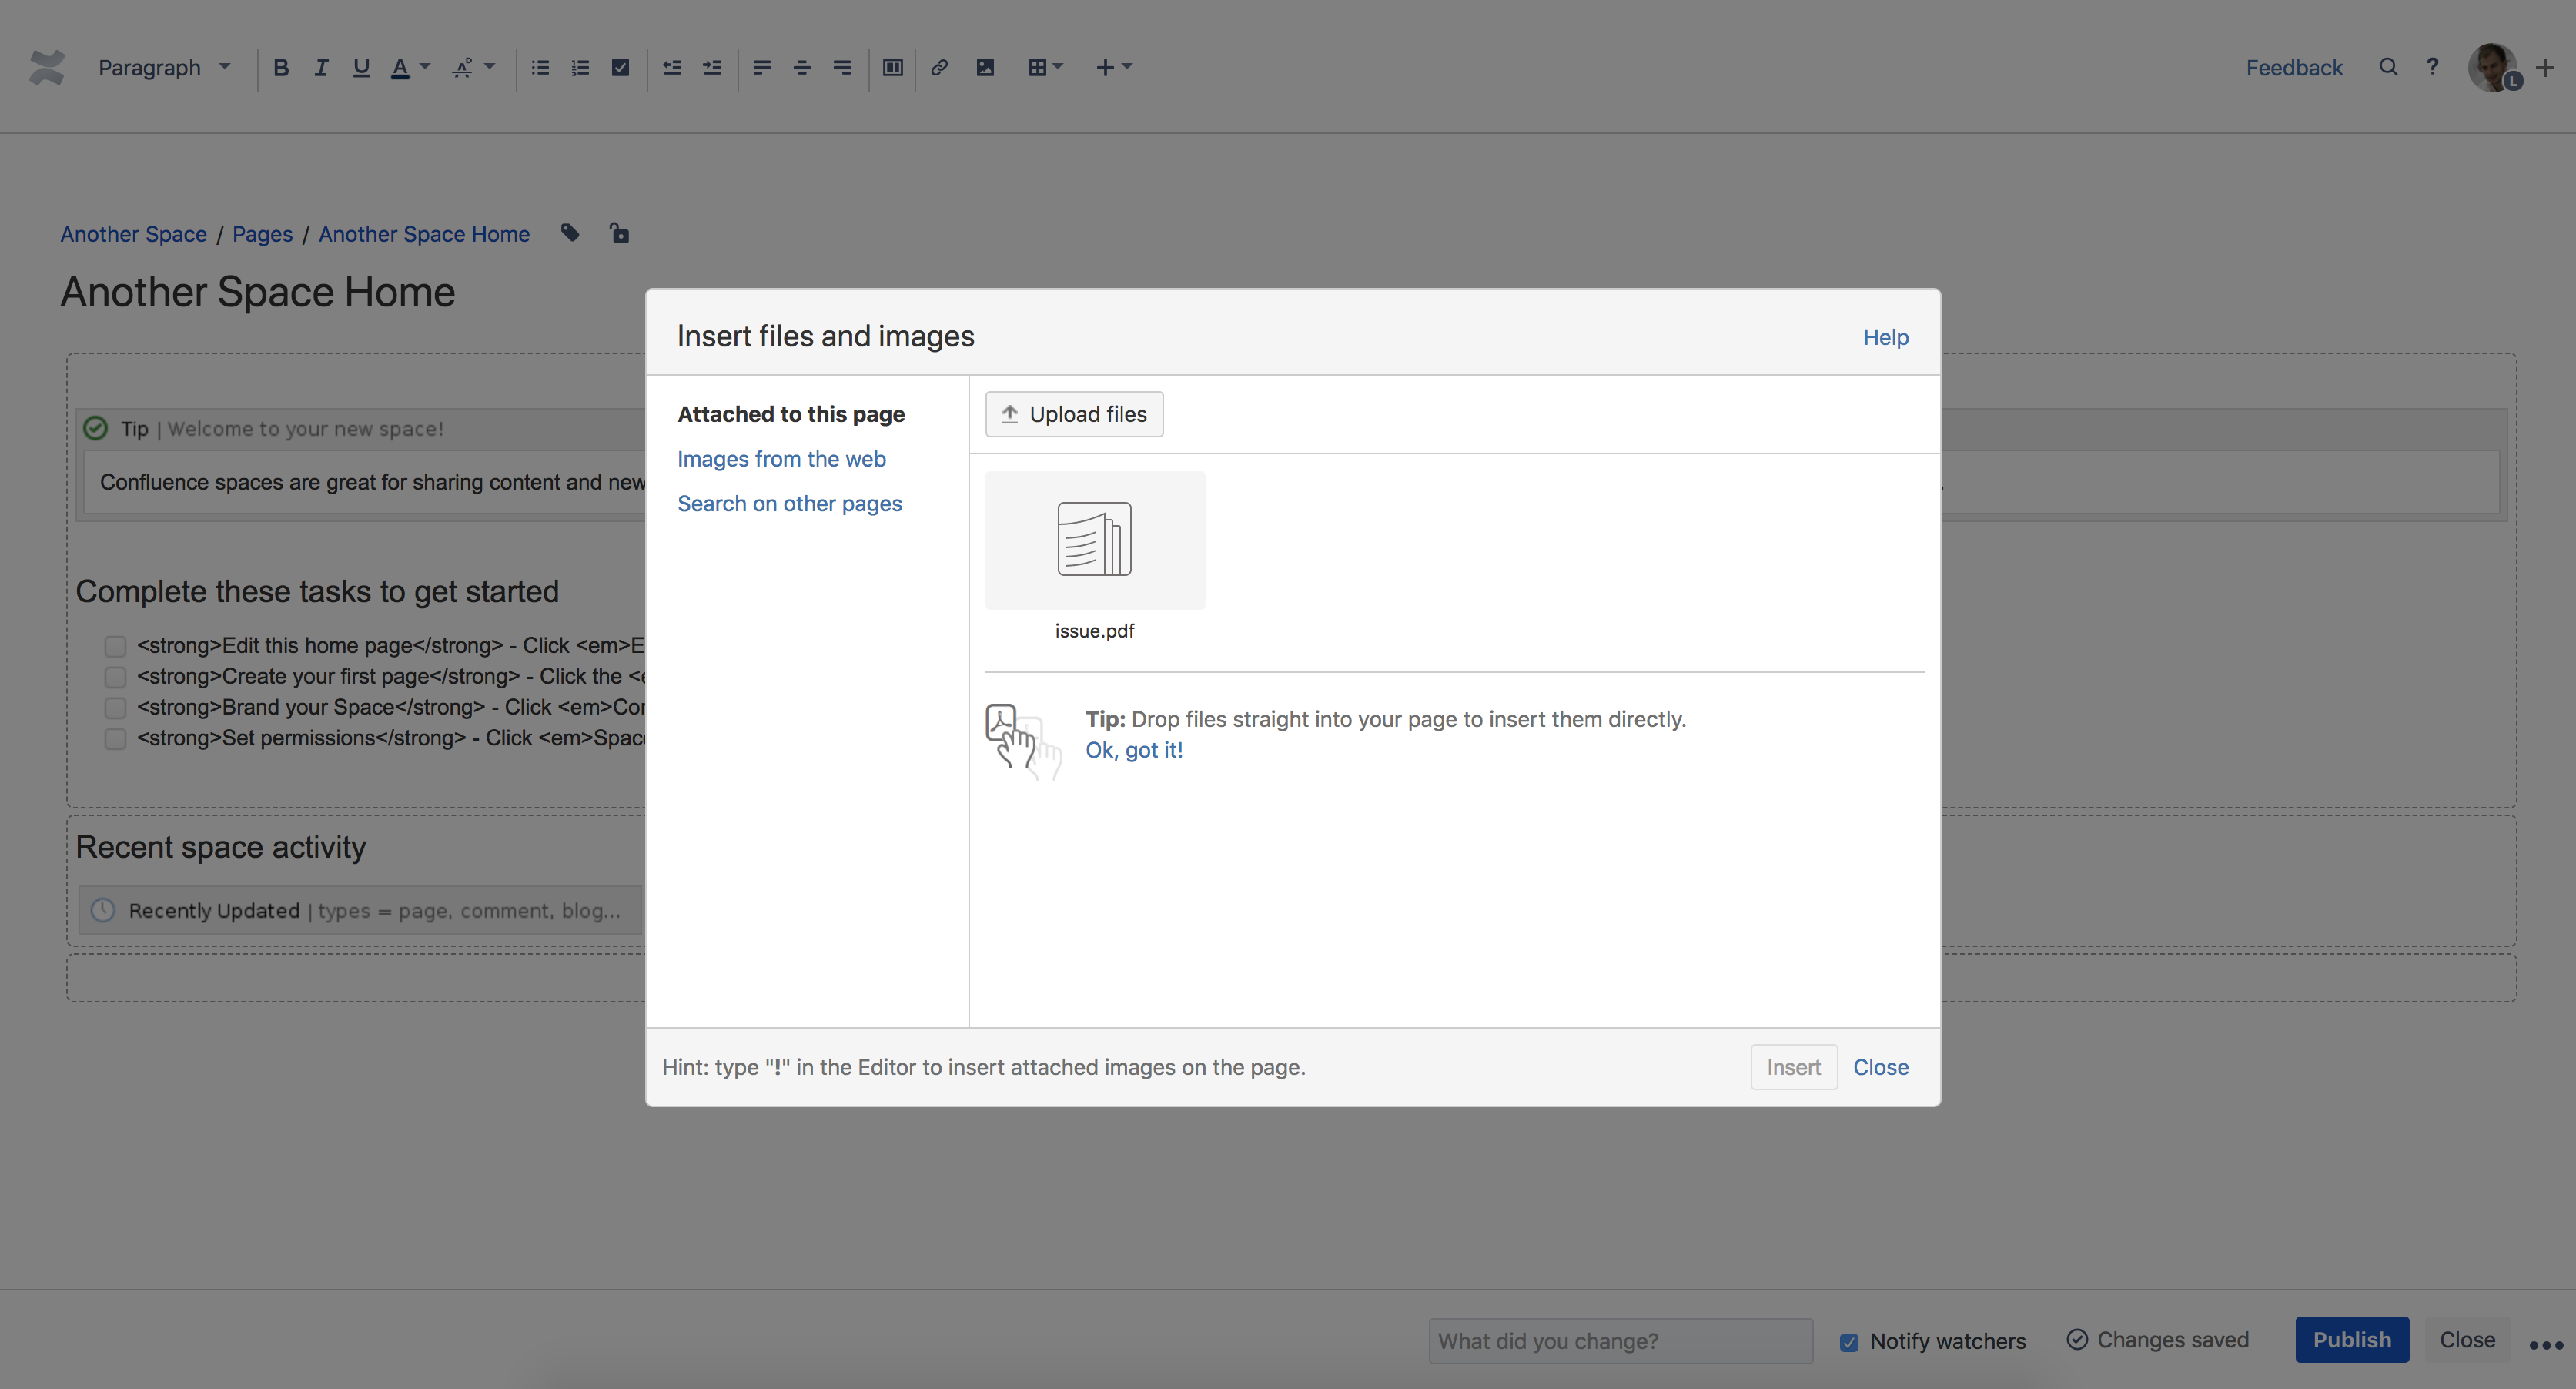Viewport: 2576px width, 1389px height.
Task: Switch to Images from the web
Action: point(781,458)
